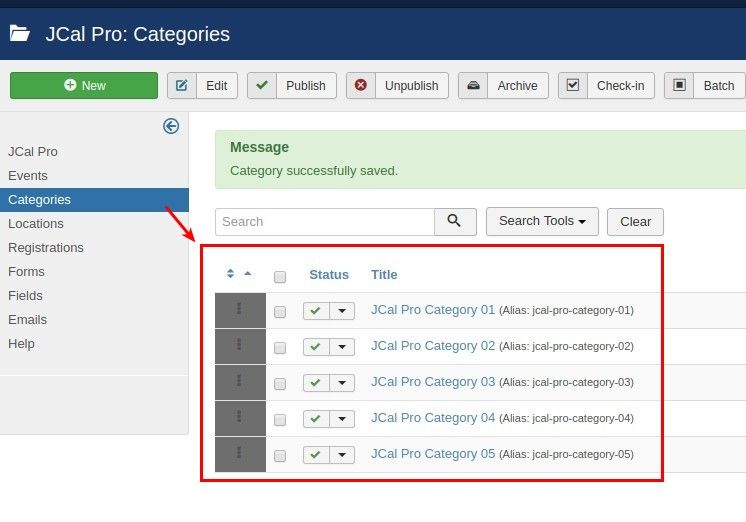
Task: Open JCal Pro Category 04 link
Action: pos(433,418)
